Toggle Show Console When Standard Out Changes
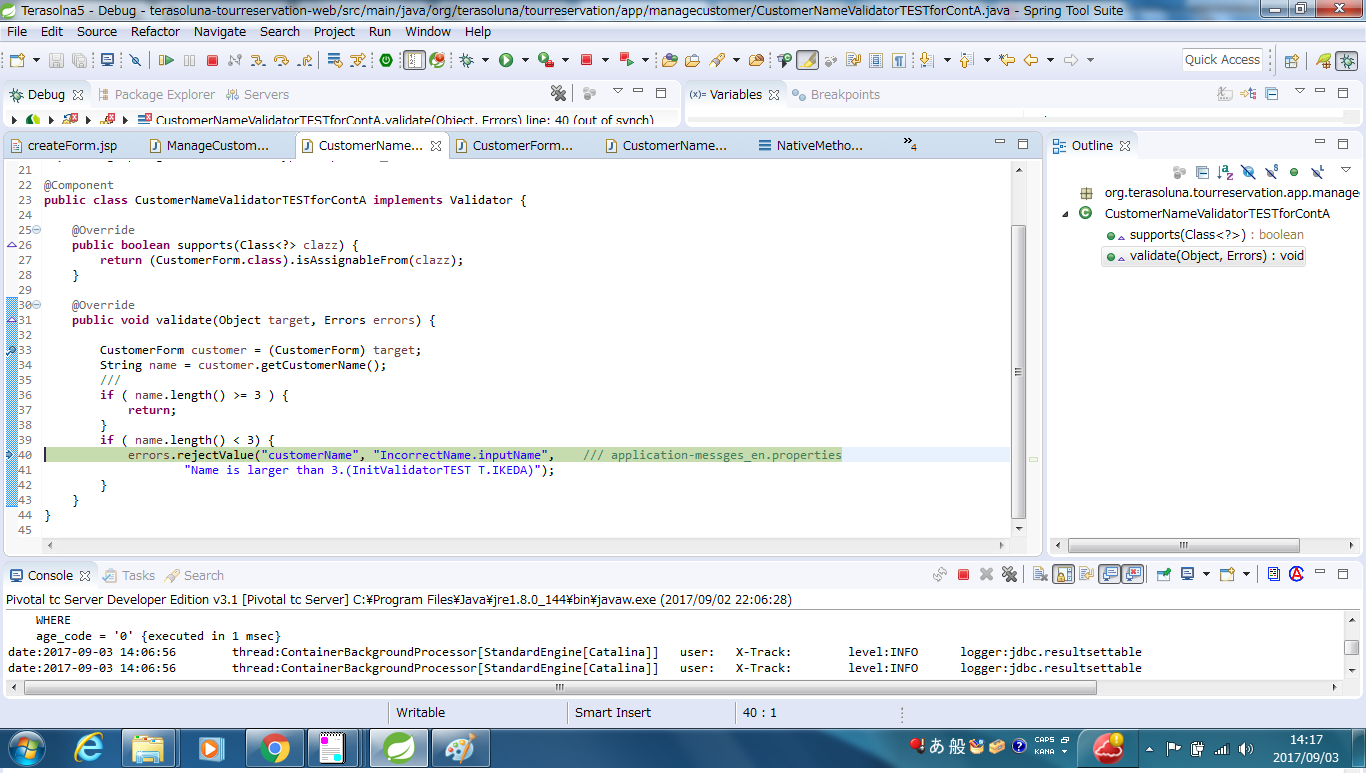The width and height of the screenshot is (1366, 773). pyautogui.click(x=1111, y=575)
